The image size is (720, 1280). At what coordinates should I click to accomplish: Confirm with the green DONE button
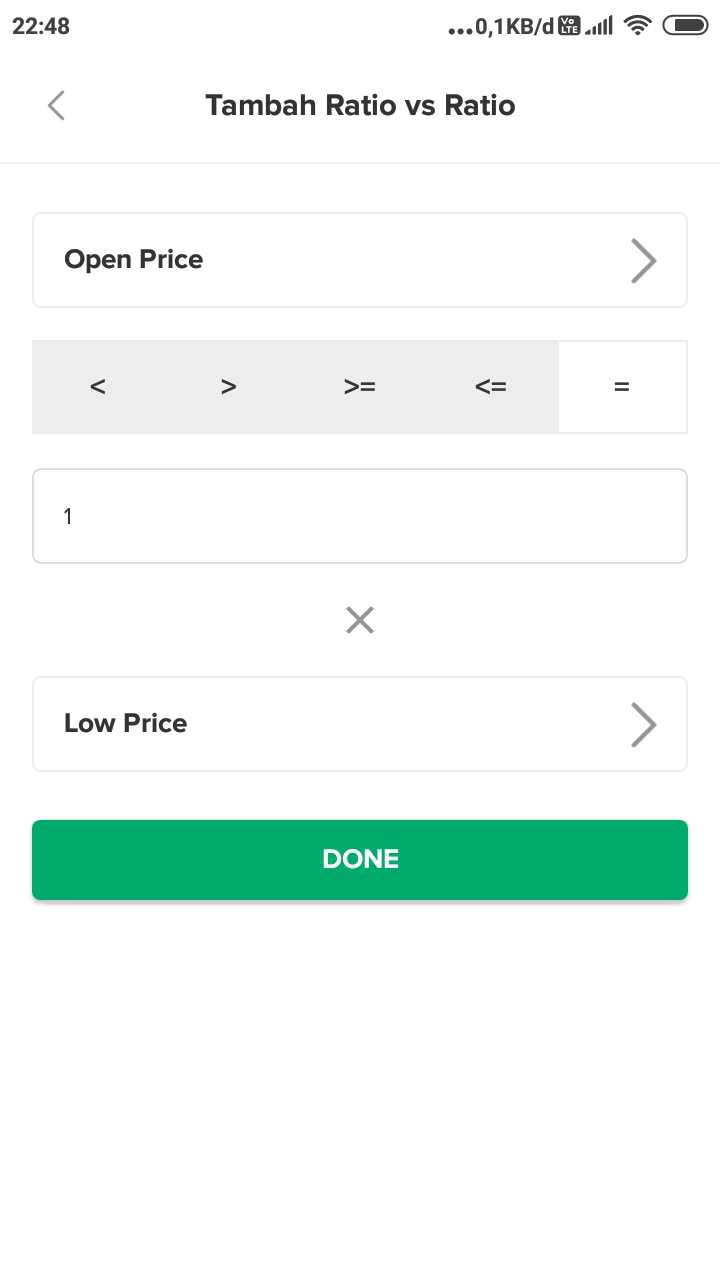click(x=360, y=860)
